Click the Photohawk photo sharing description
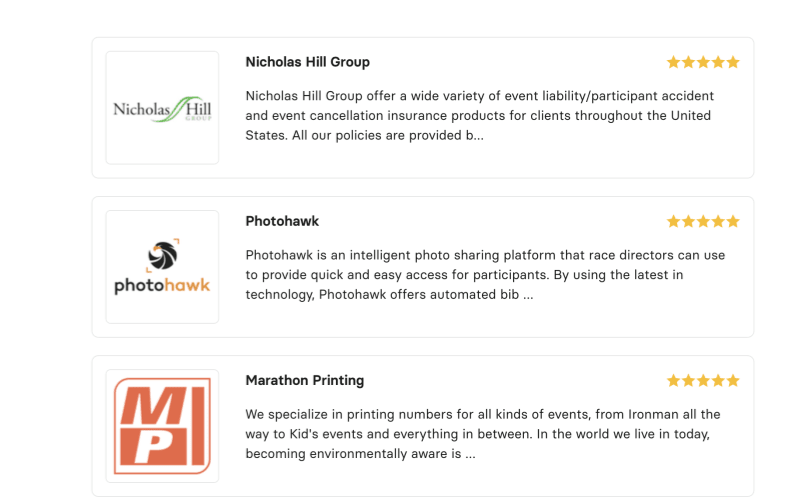Viewport: 800px width, 500px height. point(485,275)
